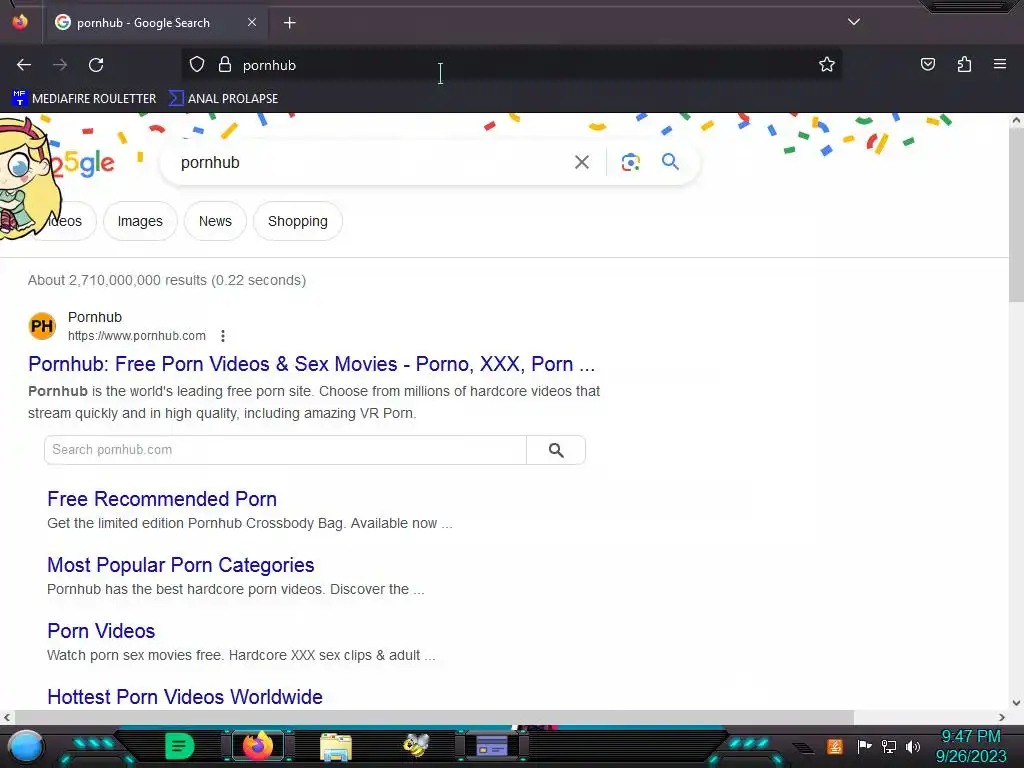Click the horizontal scrollbar left arrow
1024x768 pixels.
pos(7,717)
